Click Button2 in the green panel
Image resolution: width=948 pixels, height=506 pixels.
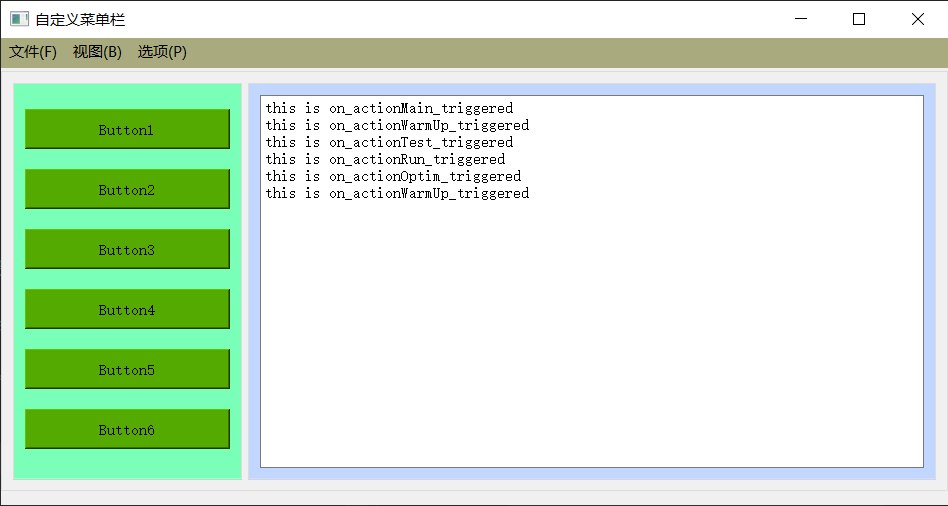tap(127, 189)
